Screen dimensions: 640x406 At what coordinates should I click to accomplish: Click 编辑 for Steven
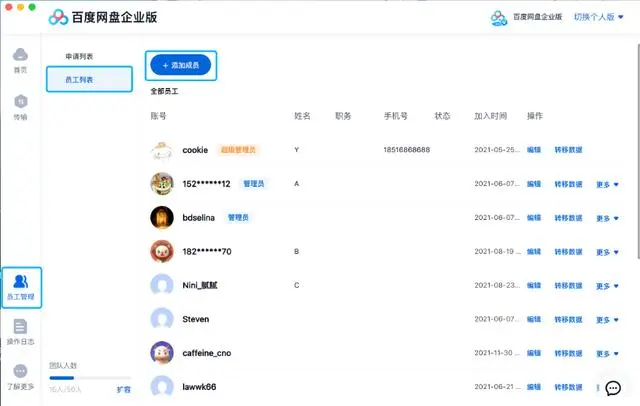point(534,319)
